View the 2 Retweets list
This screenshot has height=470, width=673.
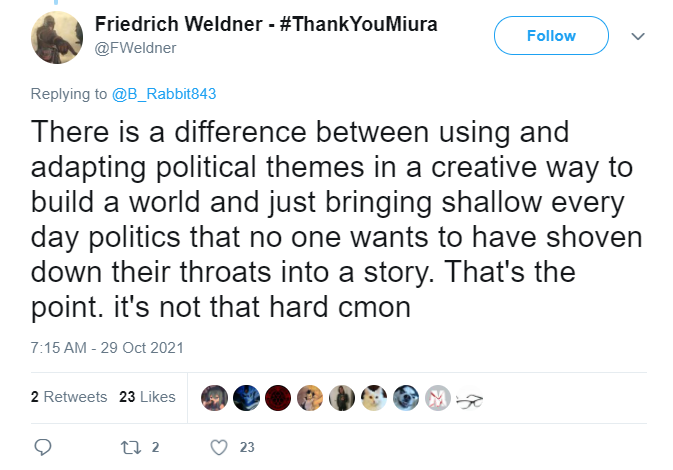69,397
